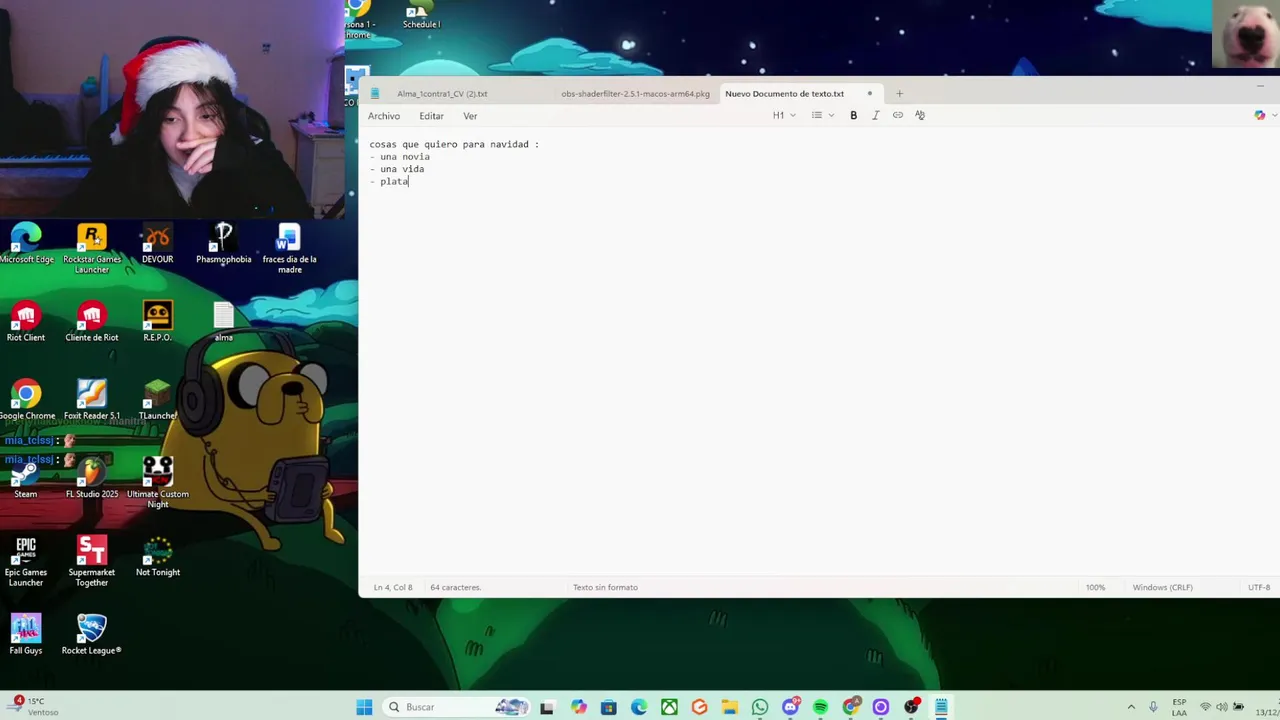Image resolution: width=1280 pixels, height=720 pixels.
Task: Select the Phasmophobia desktop icon
Action: tap(223, 243)
